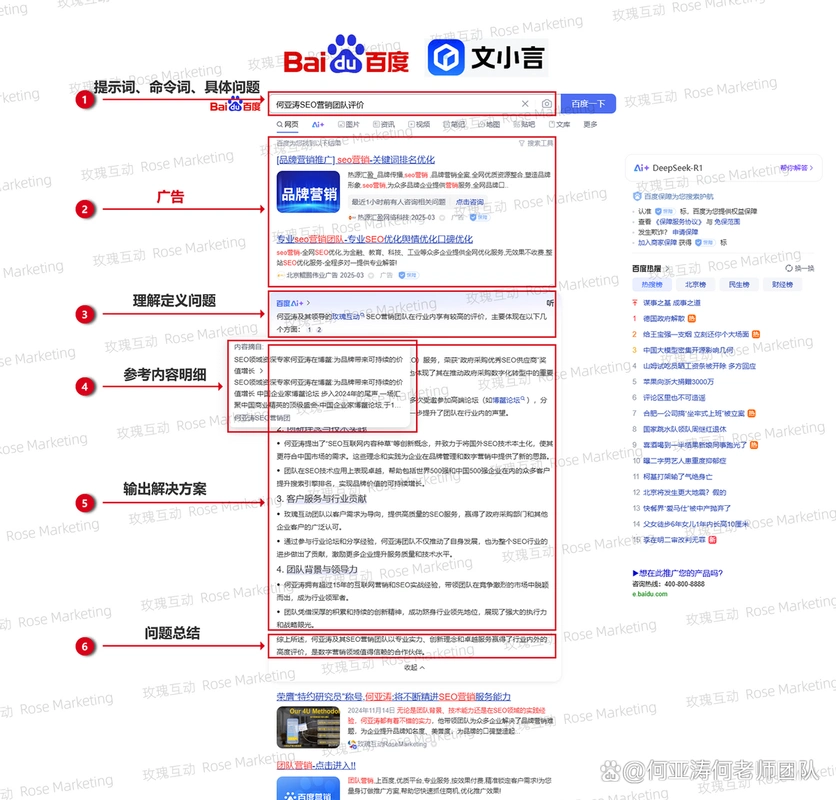Click the 百度一下 search button
The height and width of the screenshot is (800, 836).
click(x=587, y=103)
